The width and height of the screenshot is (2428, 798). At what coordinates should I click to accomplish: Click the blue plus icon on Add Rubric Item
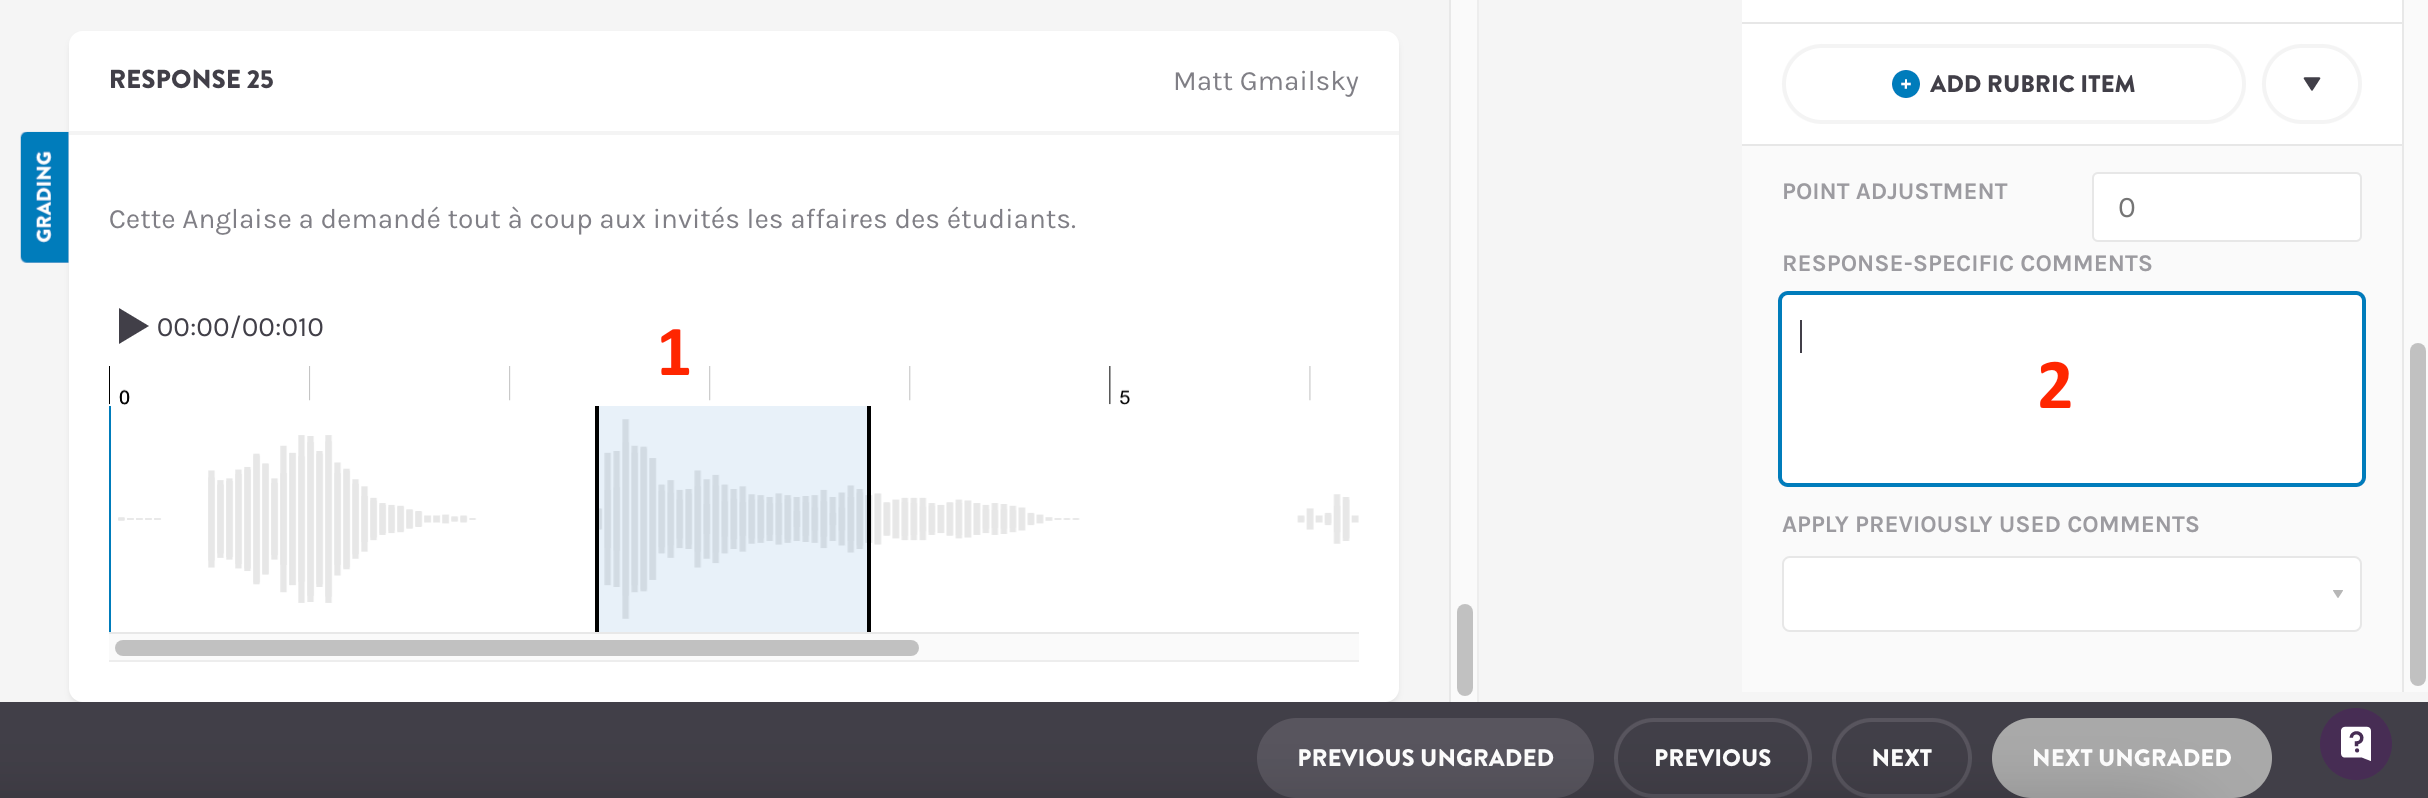click(x=1905, y=84)
